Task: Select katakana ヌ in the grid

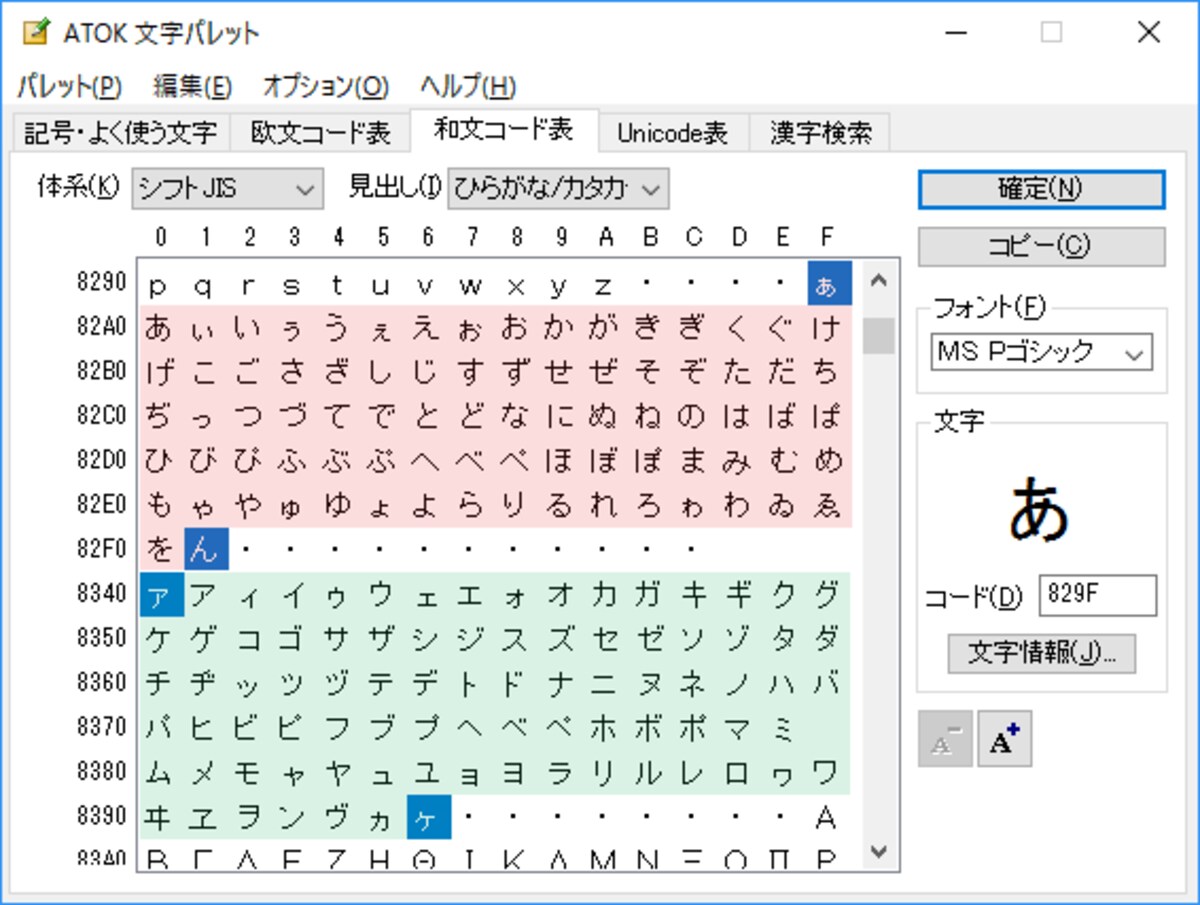Action: pyautogui.click(x=650, y=684)
